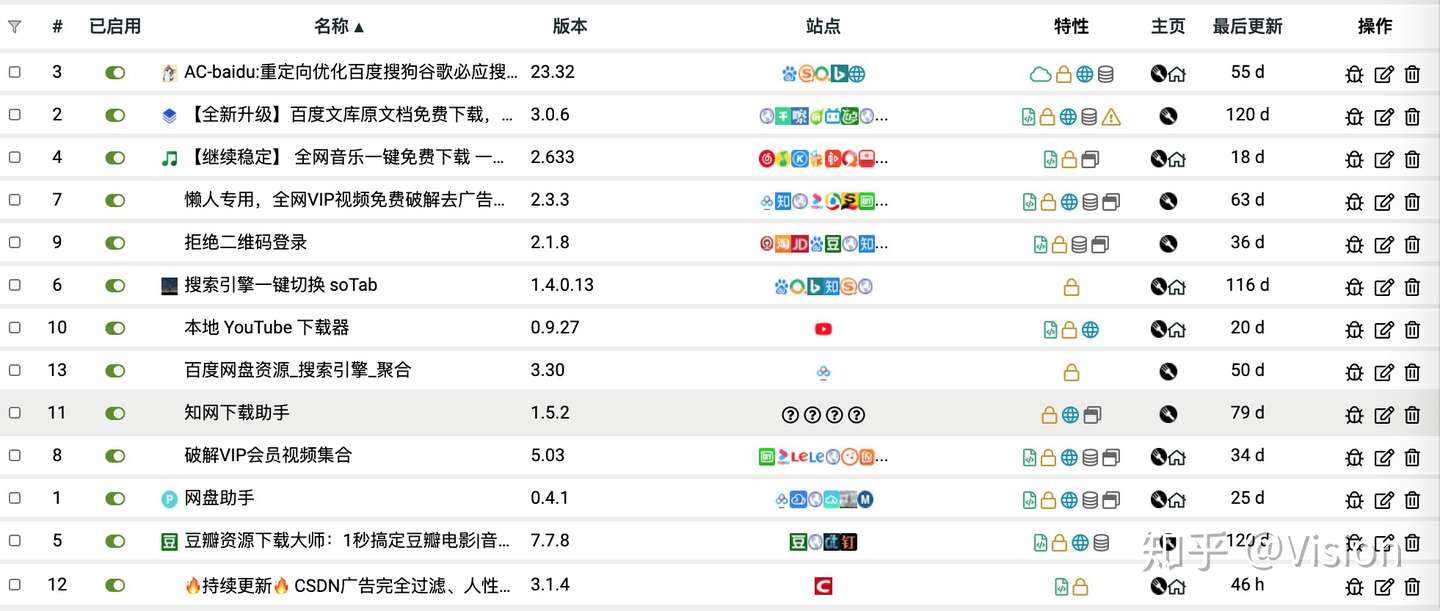
Task: Click version number 23.32
Action: click(x=553, y=72)
